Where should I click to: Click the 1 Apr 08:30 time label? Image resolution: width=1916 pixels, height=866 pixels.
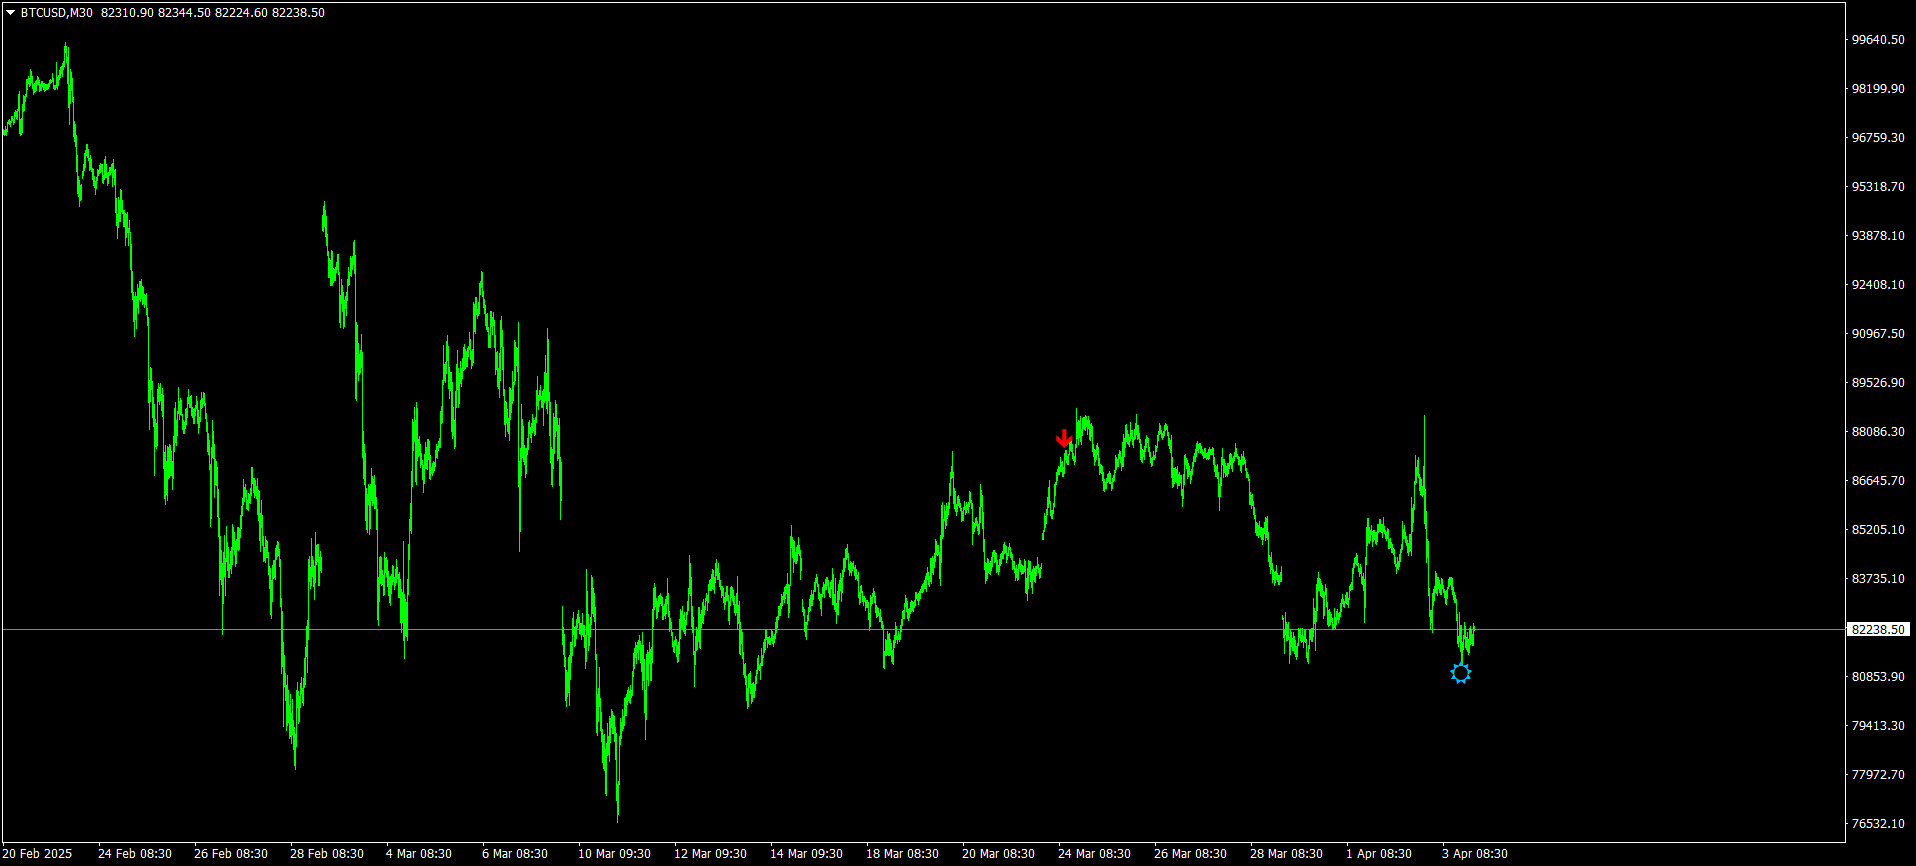point(1378,854)
